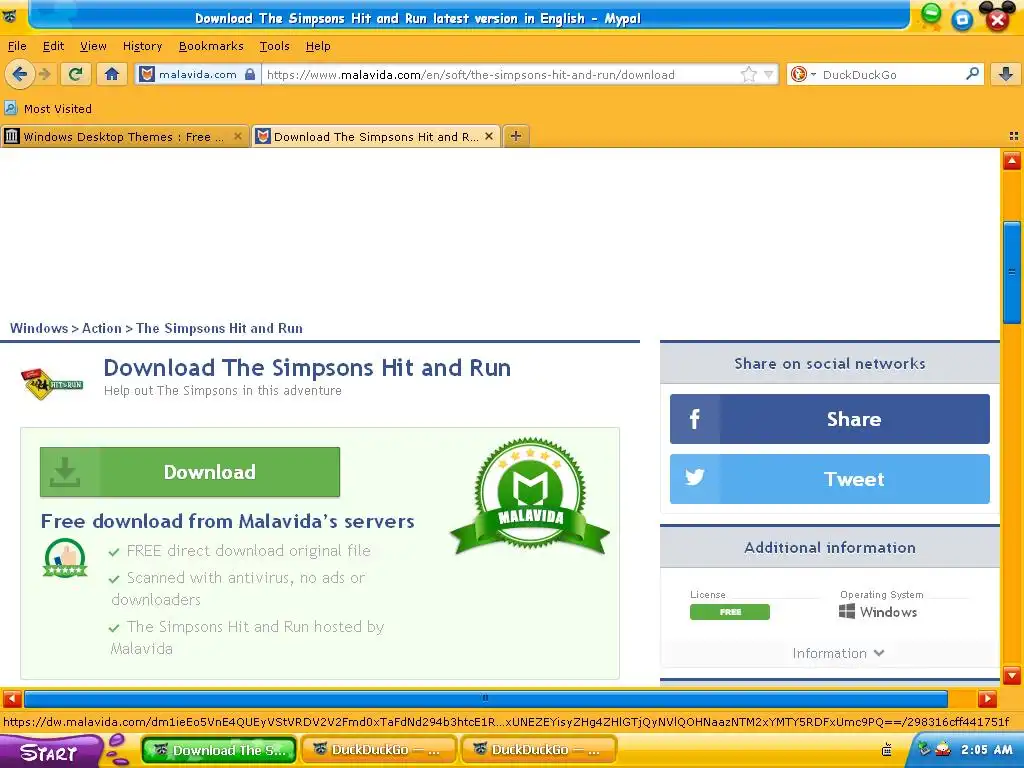Screen dimensions: 1024x768
Task: Expand the Information chevron section
Action: [838, 653]
